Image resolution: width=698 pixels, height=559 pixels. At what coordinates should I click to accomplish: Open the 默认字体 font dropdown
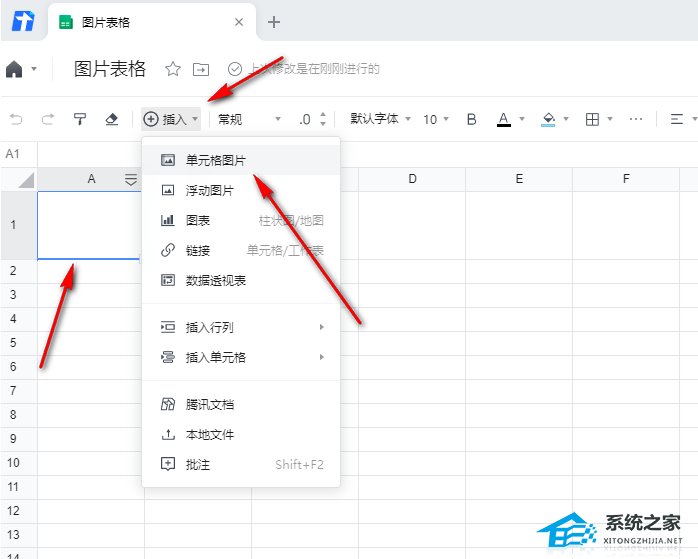380,119
